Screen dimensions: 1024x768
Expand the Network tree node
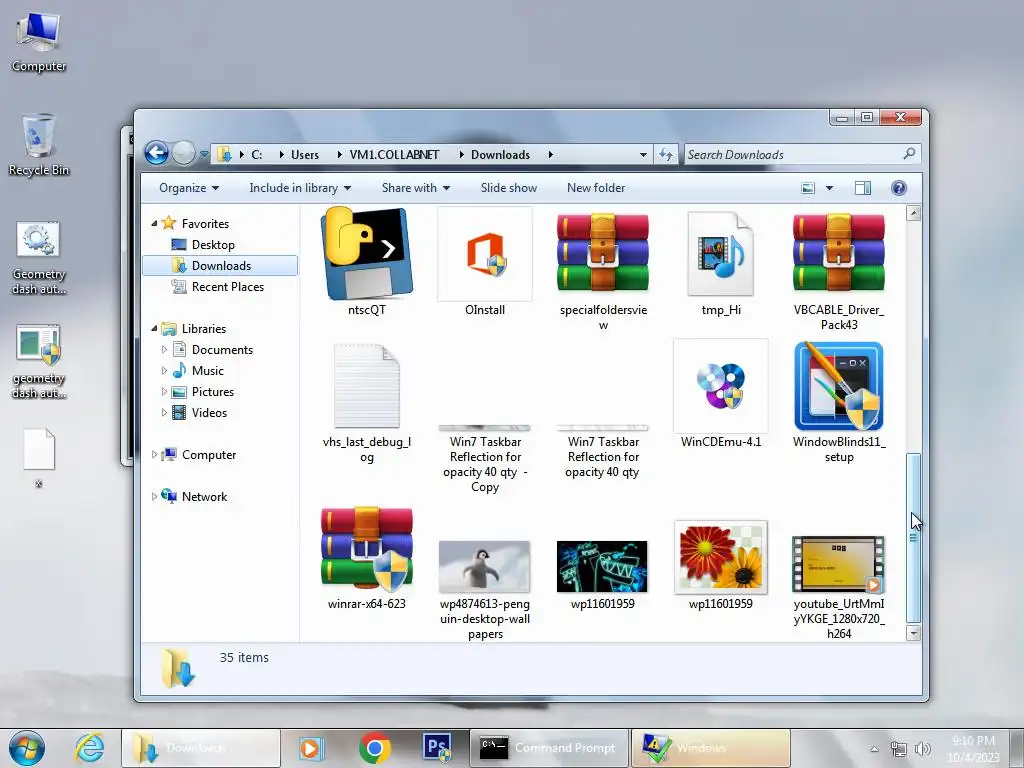click(x=154, y=496)
